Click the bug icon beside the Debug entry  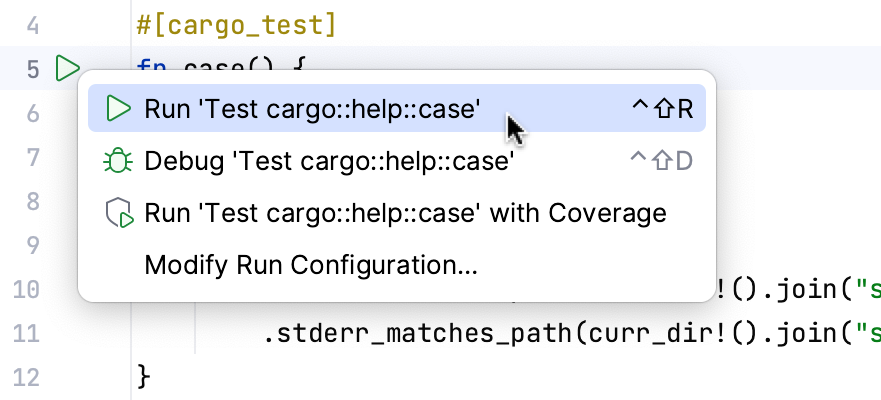(119, 161)
